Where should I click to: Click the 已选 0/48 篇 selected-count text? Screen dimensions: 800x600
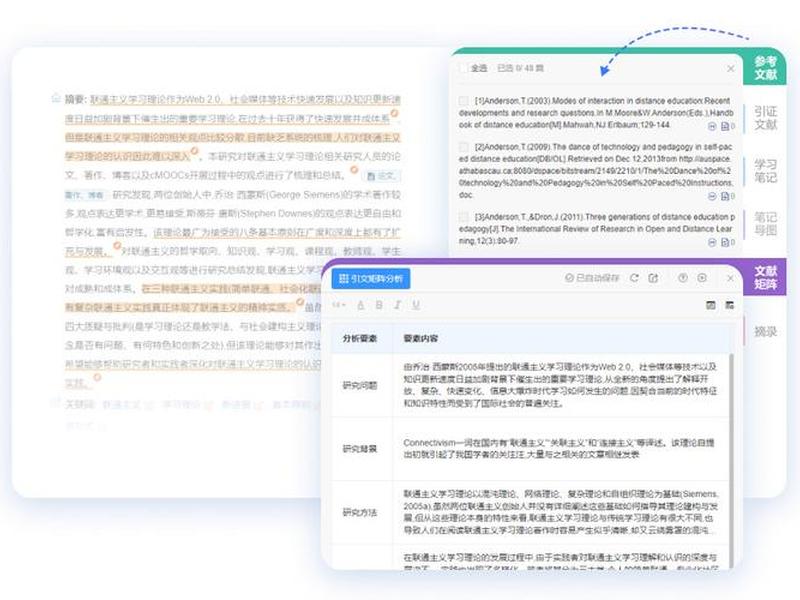tap(520, 68)
